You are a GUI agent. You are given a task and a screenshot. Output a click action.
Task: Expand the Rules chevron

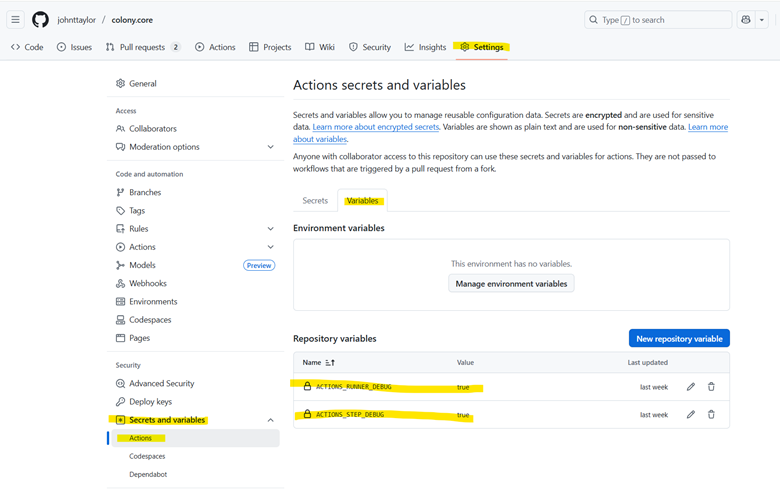click(271, 229)
